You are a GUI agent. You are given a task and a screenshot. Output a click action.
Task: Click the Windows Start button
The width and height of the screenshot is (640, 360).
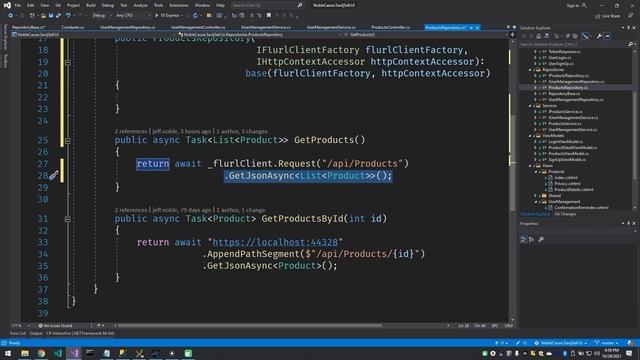click(x=8, y=353)
